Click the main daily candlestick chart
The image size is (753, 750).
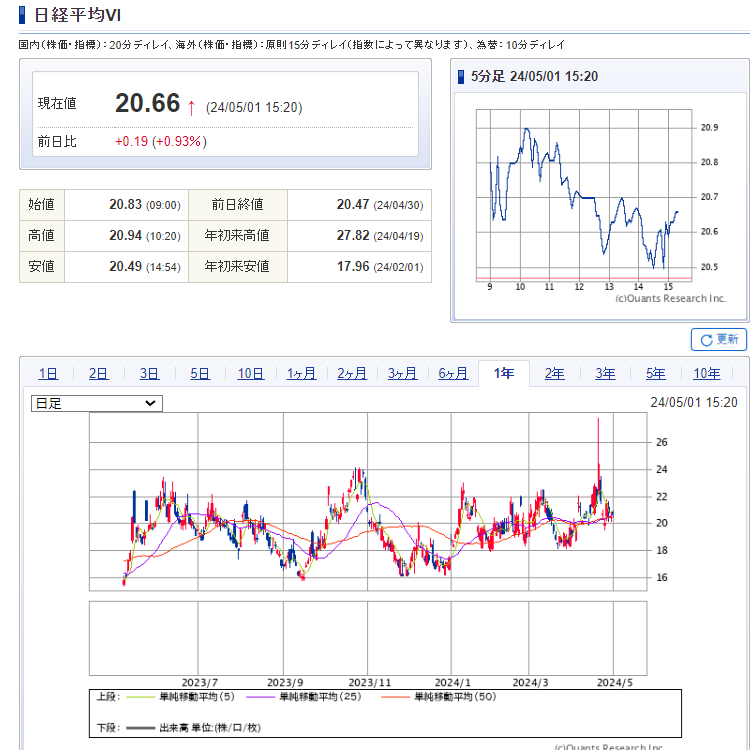pyautogui.click(x=368, y=500)
